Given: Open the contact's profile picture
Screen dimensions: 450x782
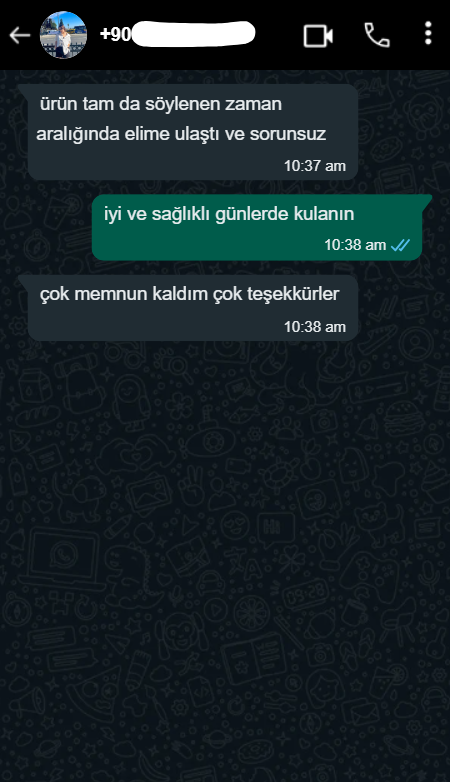Looking at the screenshot, I should [63, 35].
